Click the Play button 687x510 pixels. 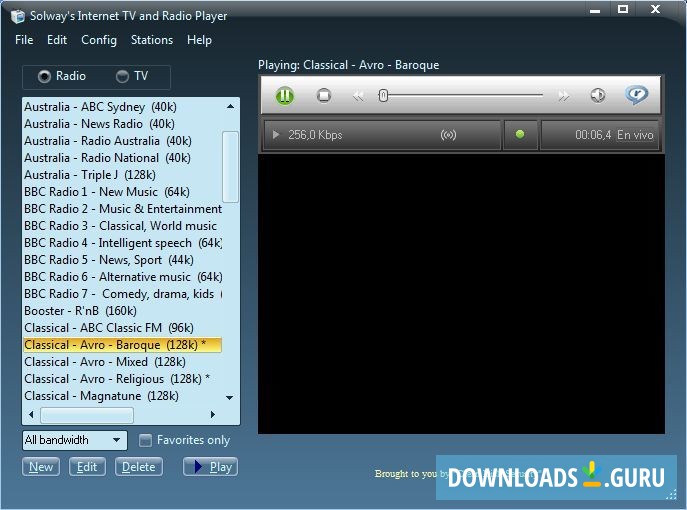(x=210, y=467)
